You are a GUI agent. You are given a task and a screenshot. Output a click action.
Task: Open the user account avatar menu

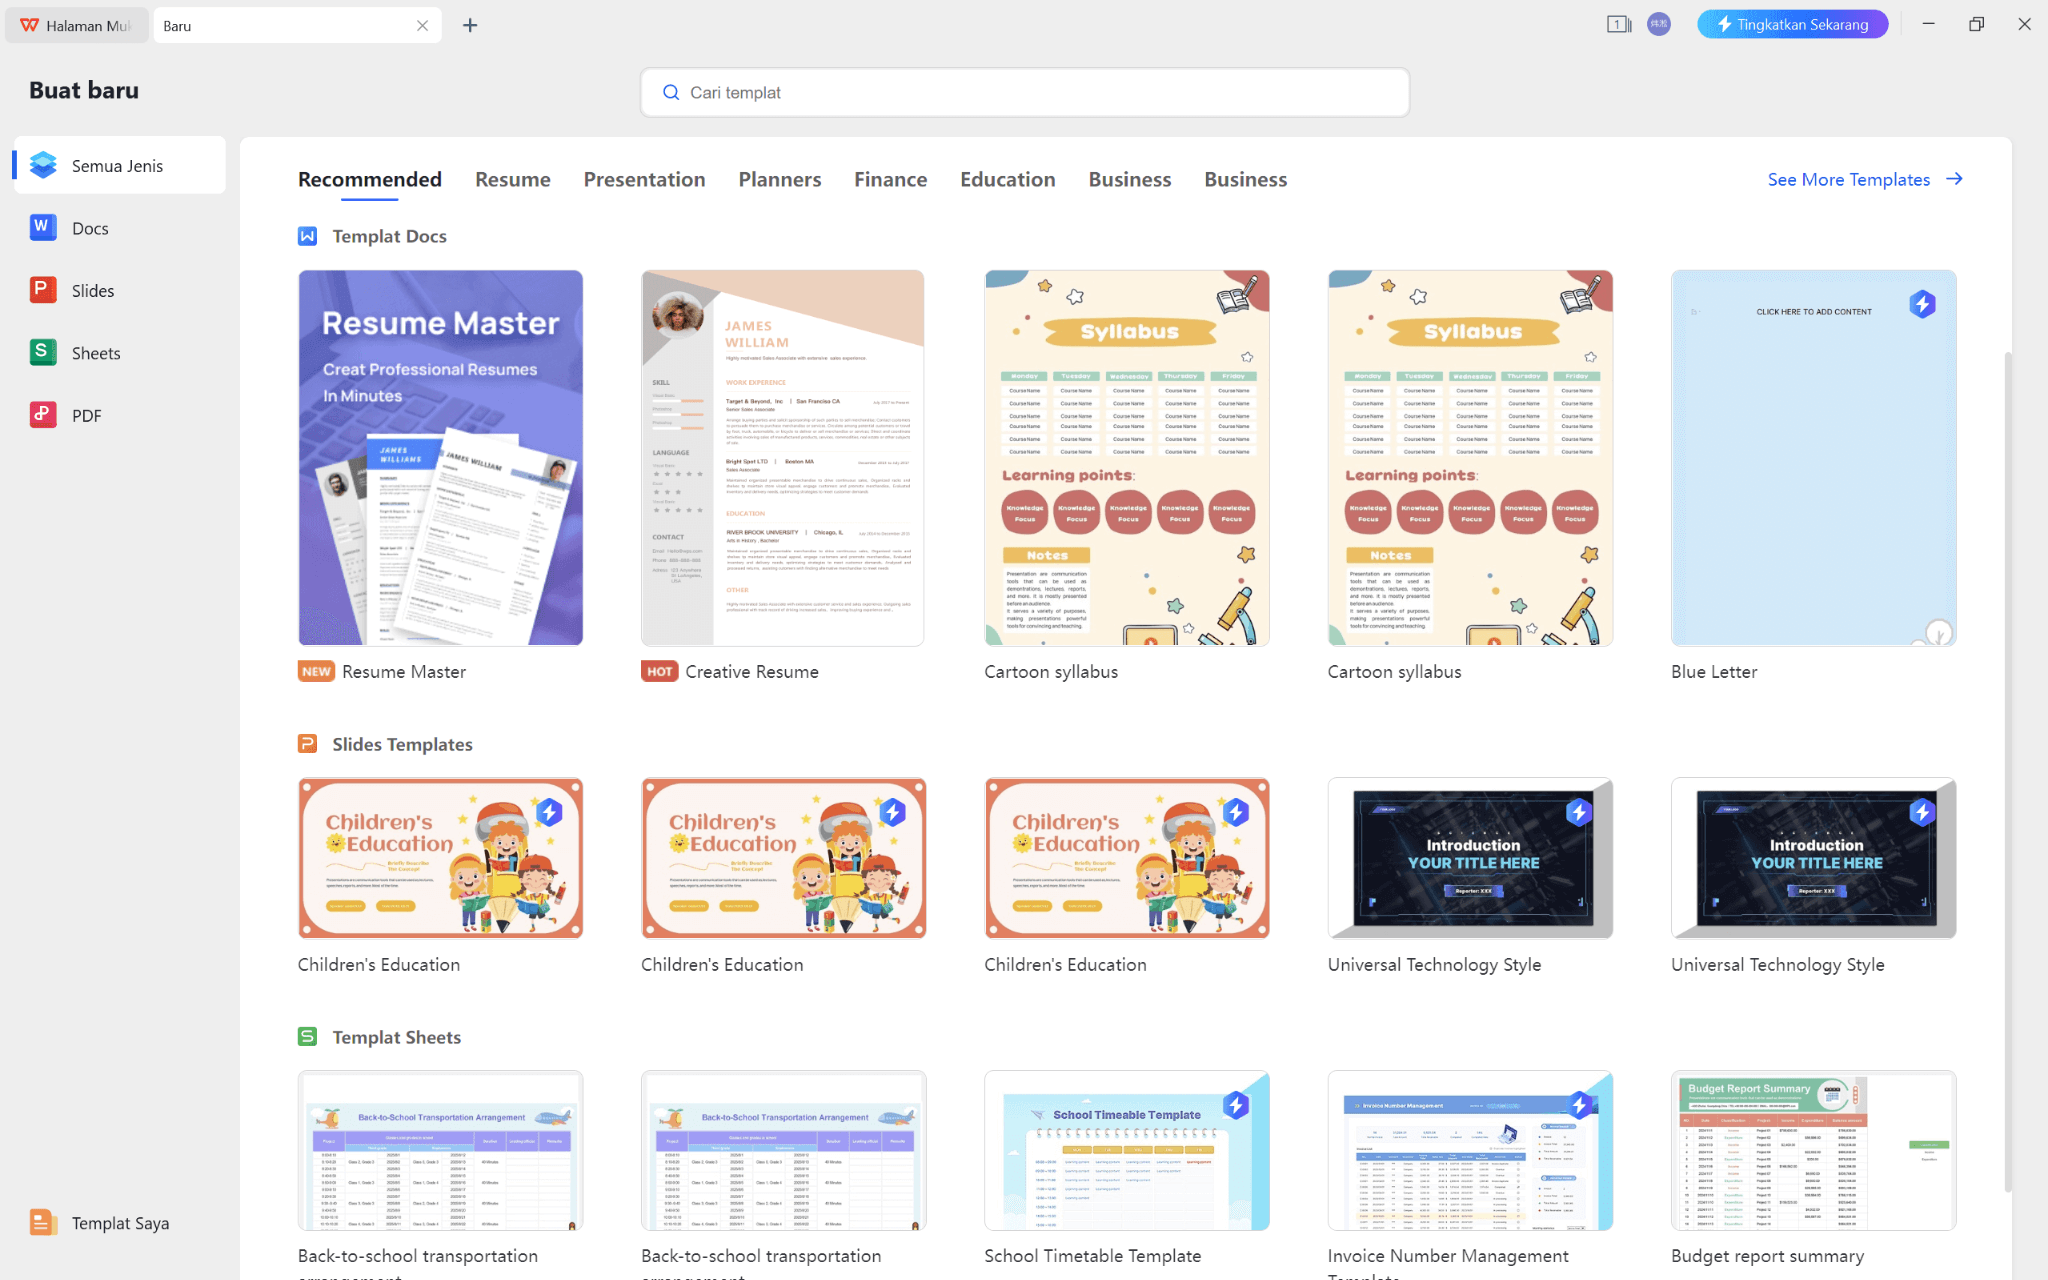pyautogui.click(x=1659, y=24)
